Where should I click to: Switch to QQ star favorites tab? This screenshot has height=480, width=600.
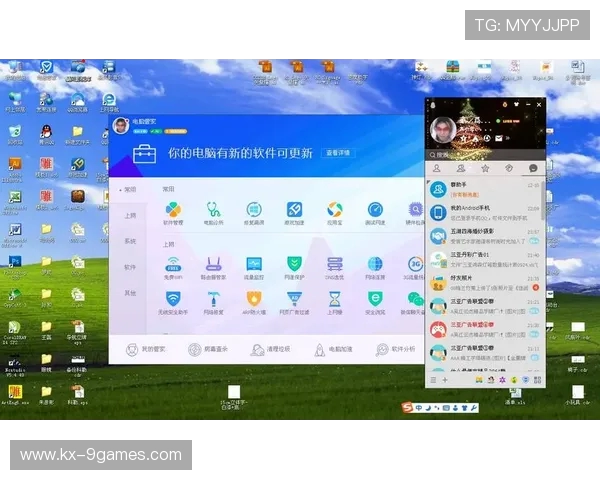(485, 168)
